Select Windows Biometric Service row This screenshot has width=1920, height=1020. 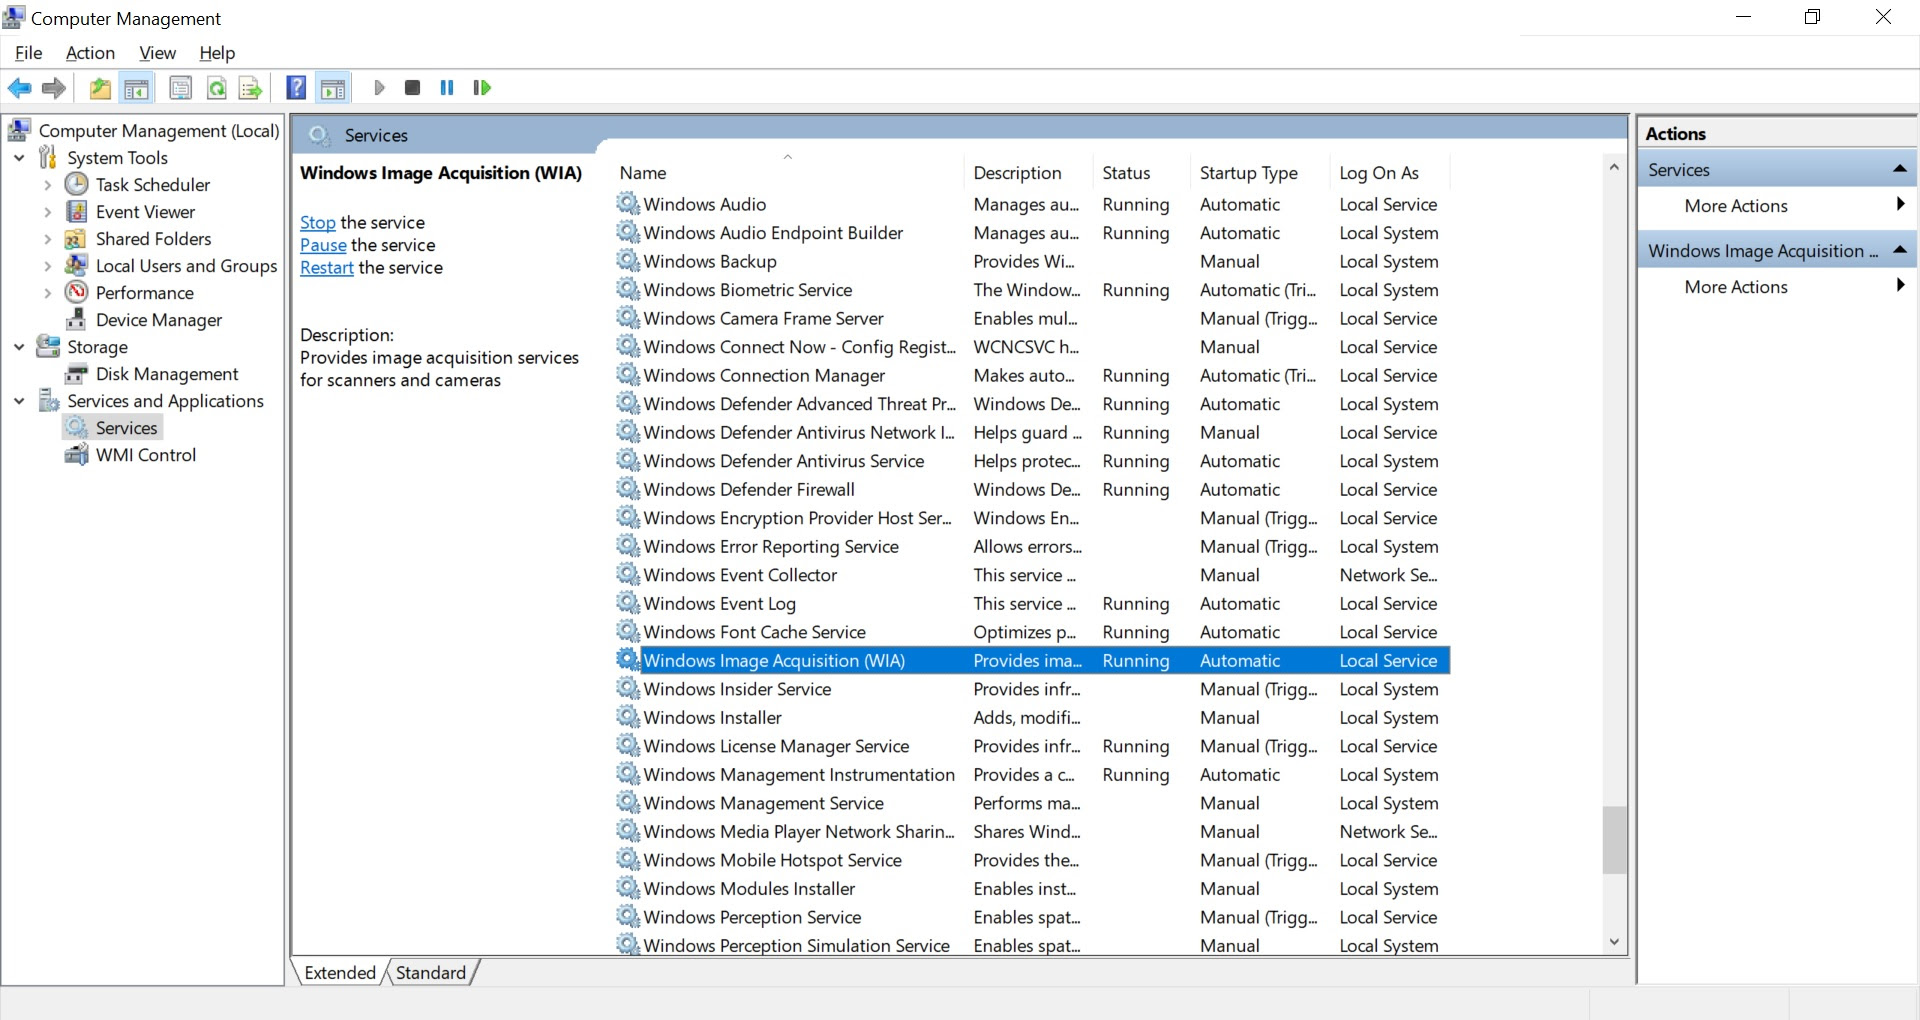point(1032,290)
